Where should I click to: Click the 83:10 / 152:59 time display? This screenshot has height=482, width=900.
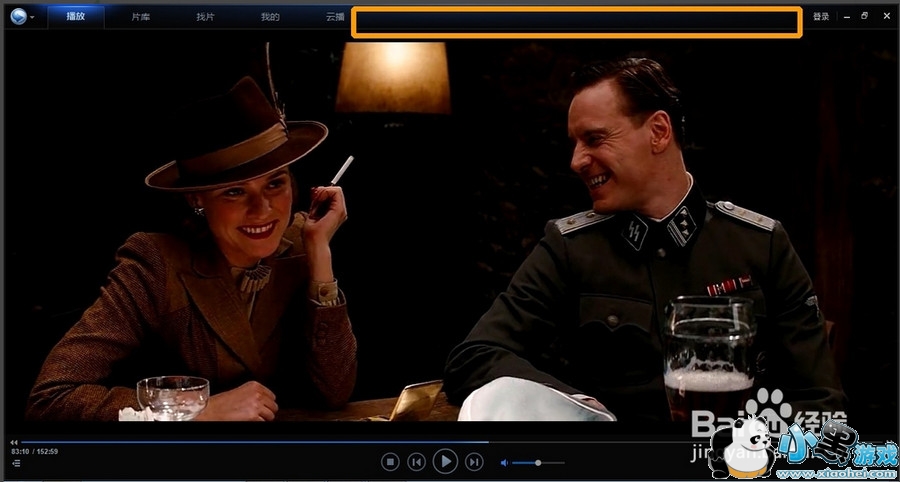pos(34,452)
